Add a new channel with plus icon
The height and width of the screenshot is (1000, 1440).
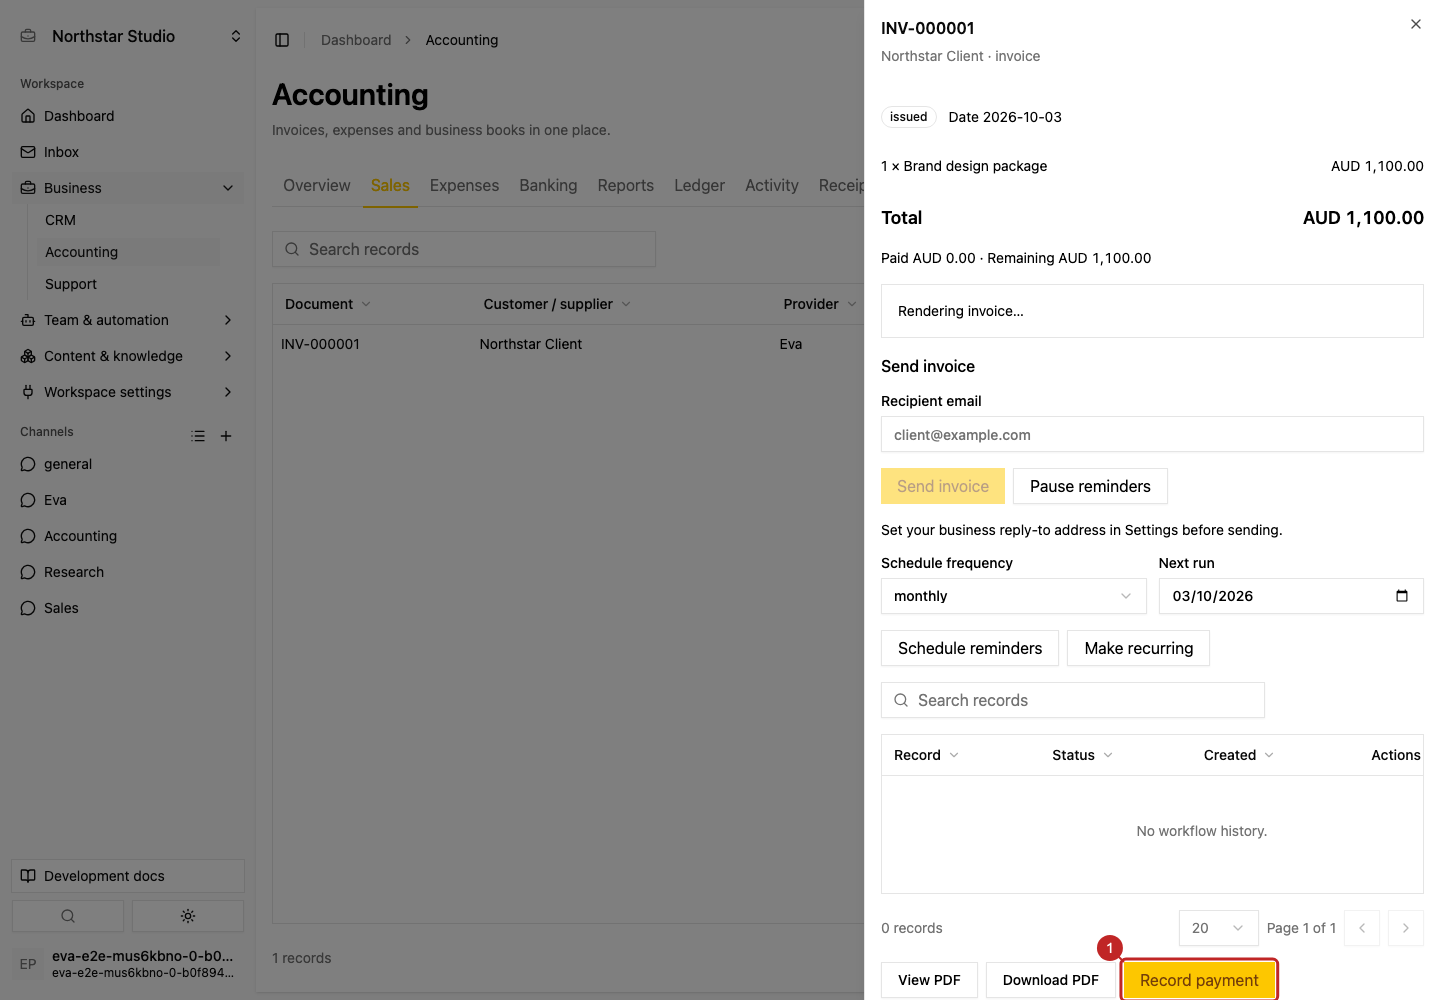click(x=226, y=436)
